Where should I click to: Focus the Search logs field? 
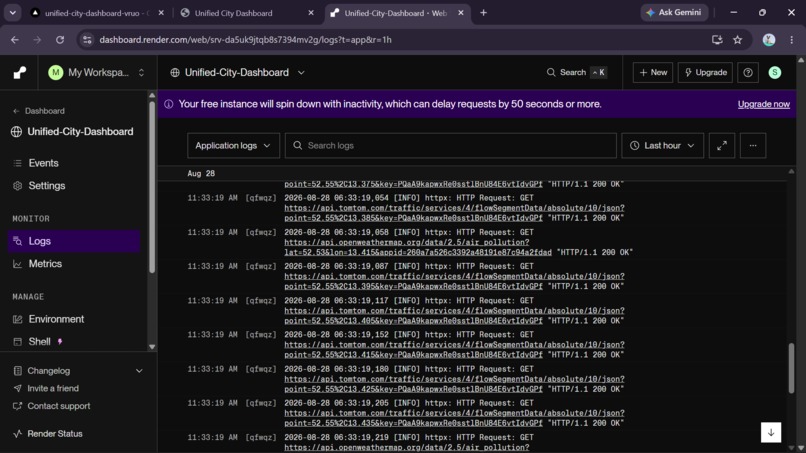(x=450, y=146)
